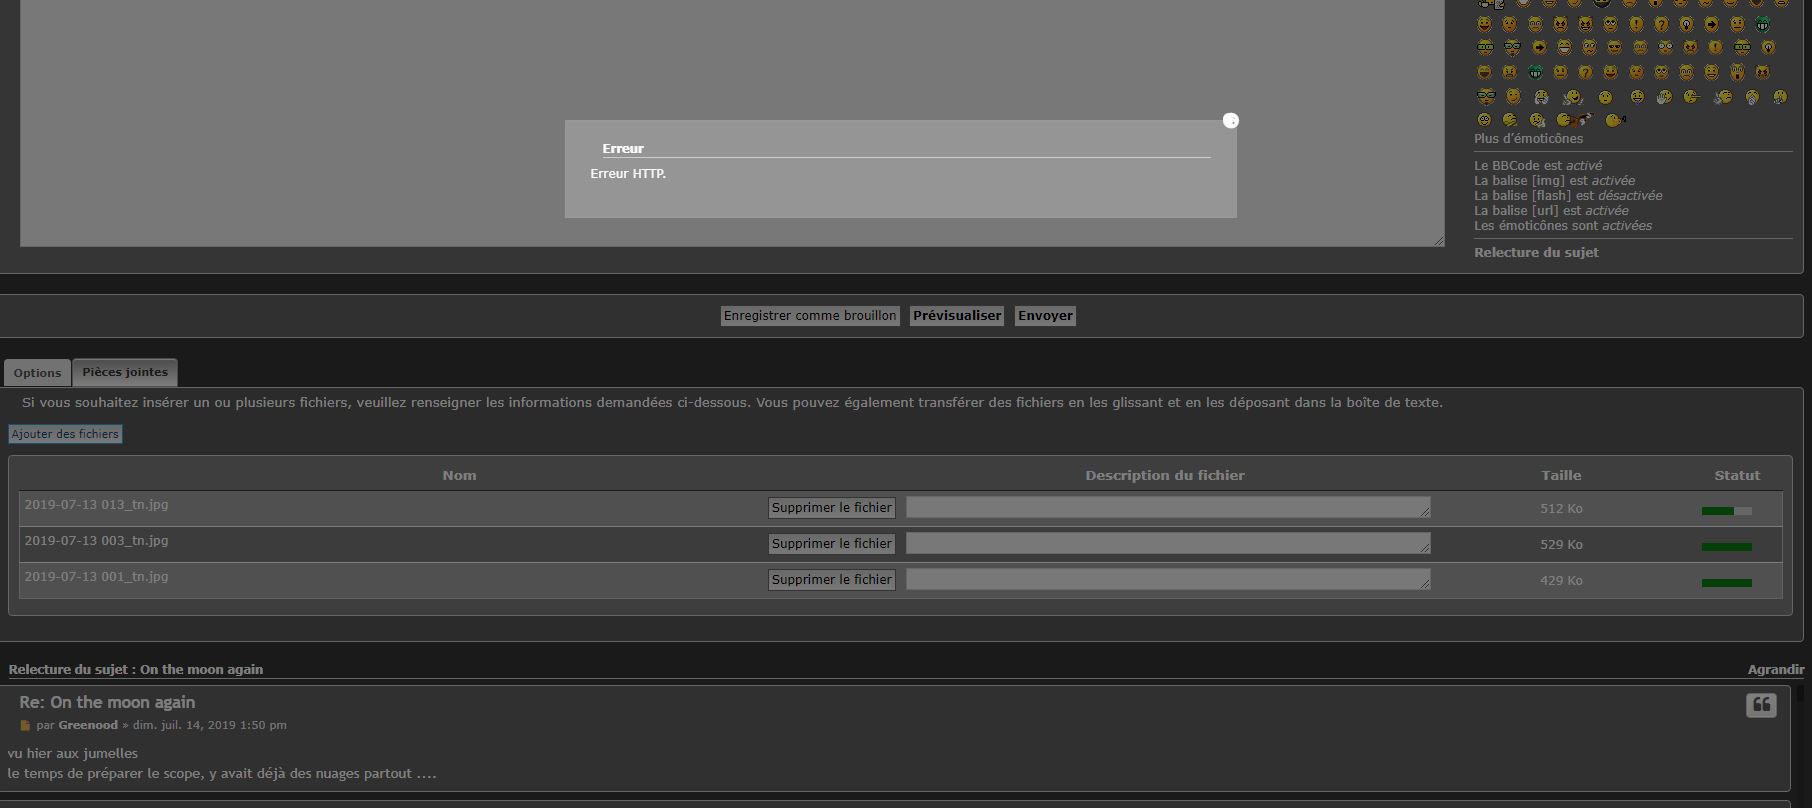Click the 'Erreur HTTP.' message text
The height and width of the screenshot is (808, 1812).
point(628,174)
